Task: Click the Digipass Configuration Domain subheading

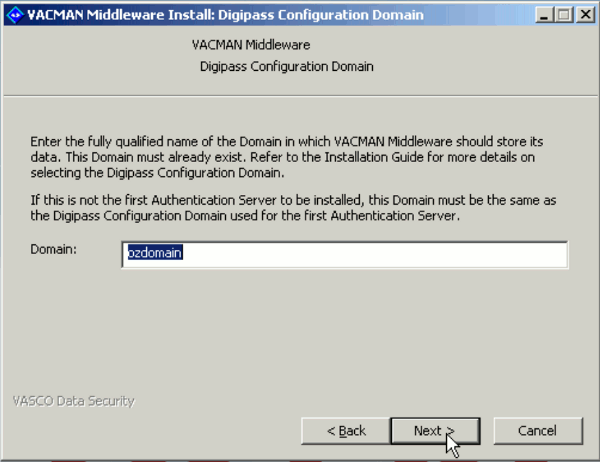Action: click(287, 67)
